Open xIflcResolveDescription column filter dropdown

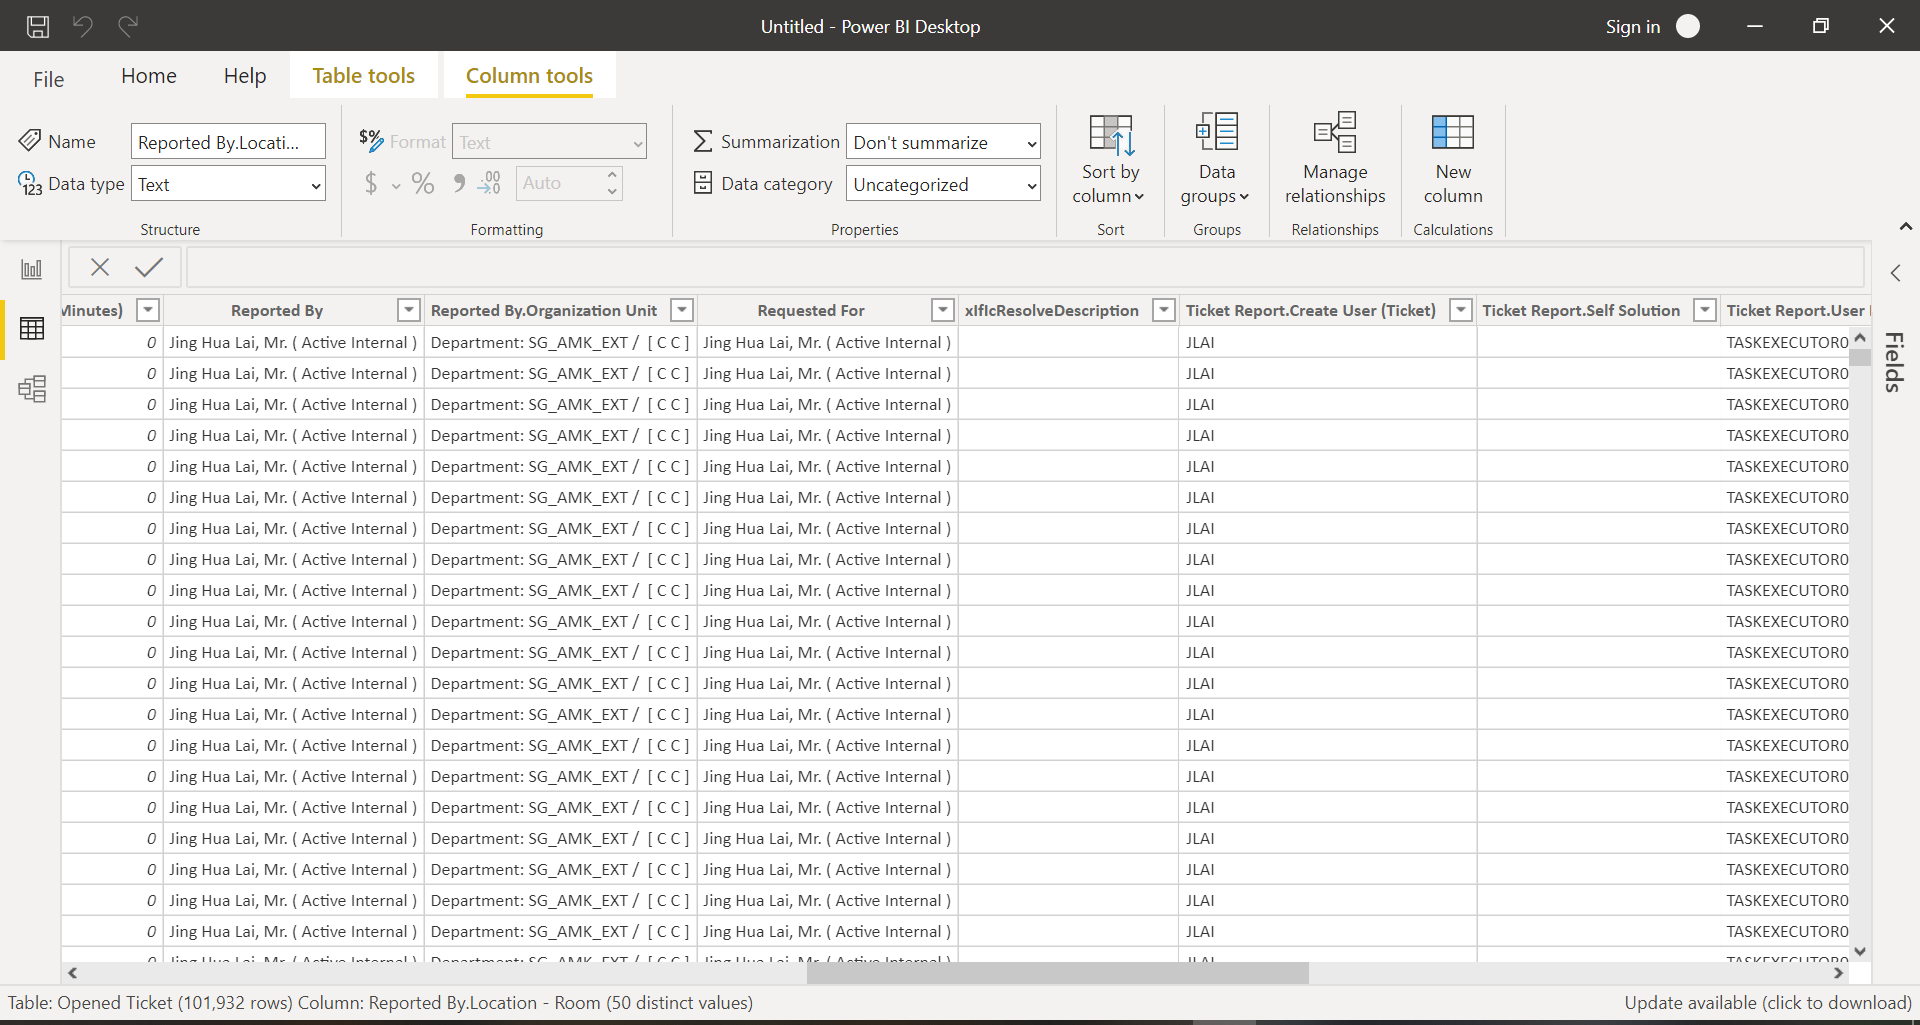[1164, 310]
